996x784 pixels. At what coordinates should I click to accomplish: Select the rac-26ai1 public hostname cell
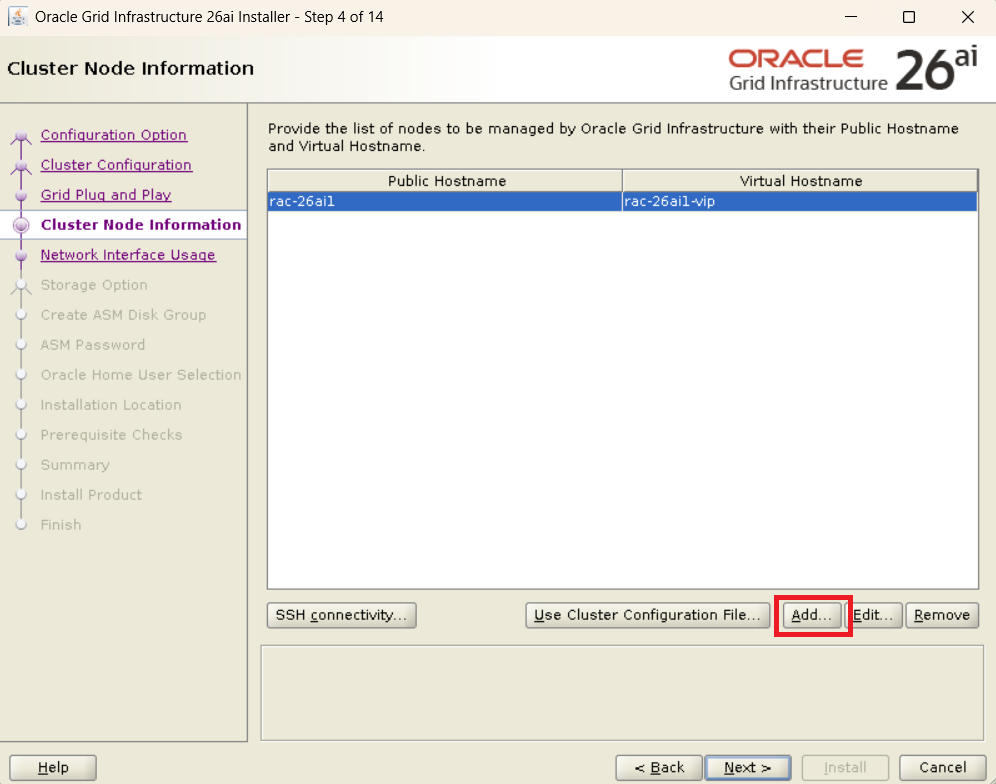tap(444, 201)
